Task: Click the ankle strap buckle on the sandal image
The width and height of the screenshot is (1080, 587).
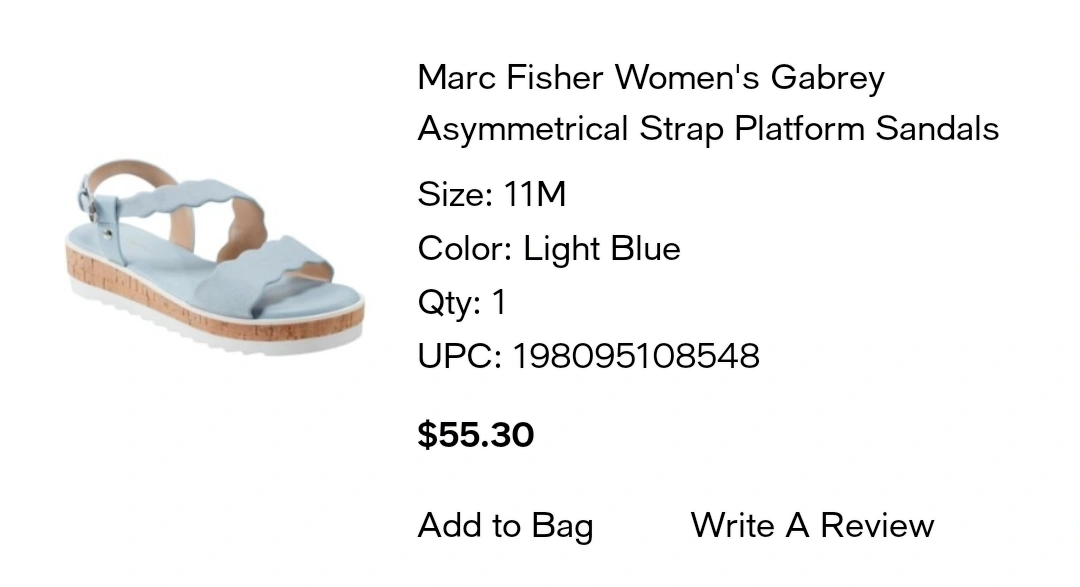Action: point(91,211)
